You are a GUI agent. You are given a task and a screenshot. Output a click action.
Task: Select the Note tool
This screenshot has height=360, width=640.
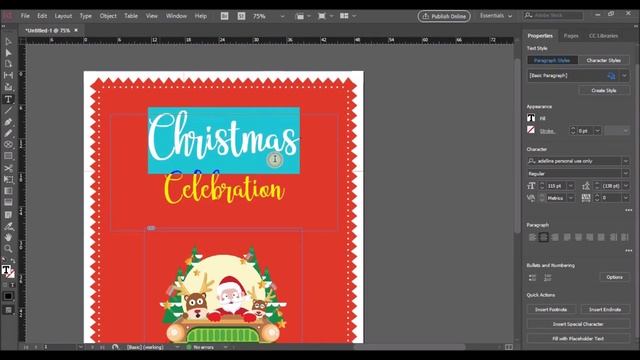(x=8, y=215)
